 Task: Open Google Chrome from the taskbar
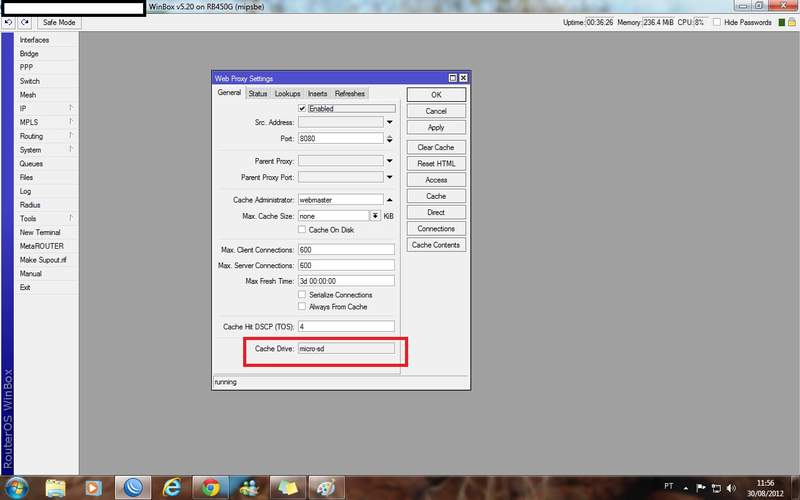click(210, 488)
